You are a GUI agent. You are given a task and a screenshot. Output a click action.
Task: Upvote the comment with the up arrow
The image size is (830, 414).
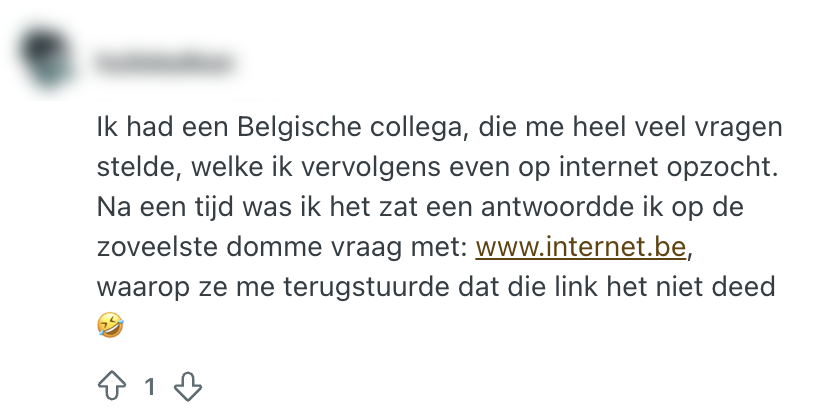click(x=110, y=386)
